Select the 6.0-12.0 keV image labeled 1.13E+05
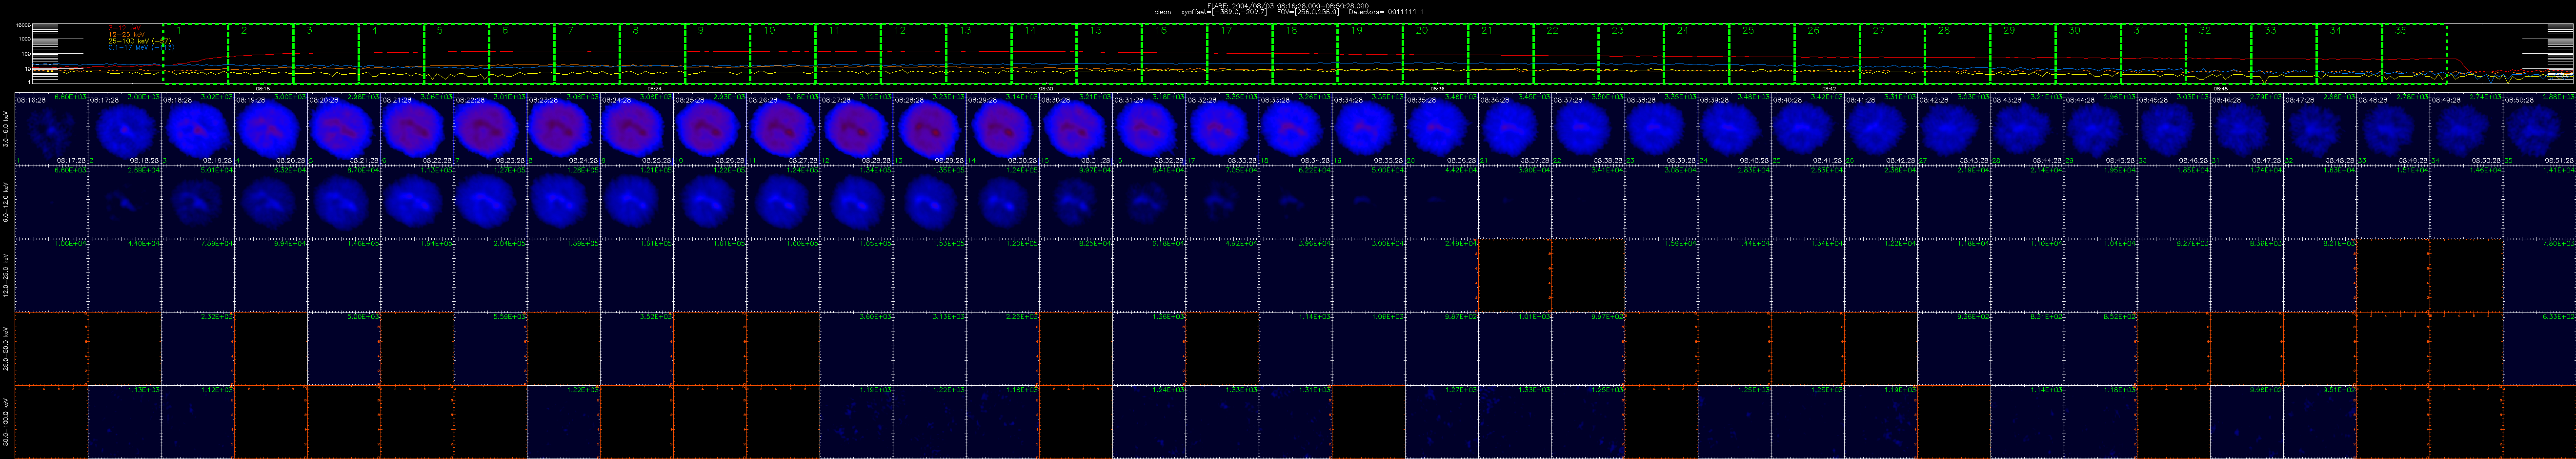 click(x=417, y=202)
